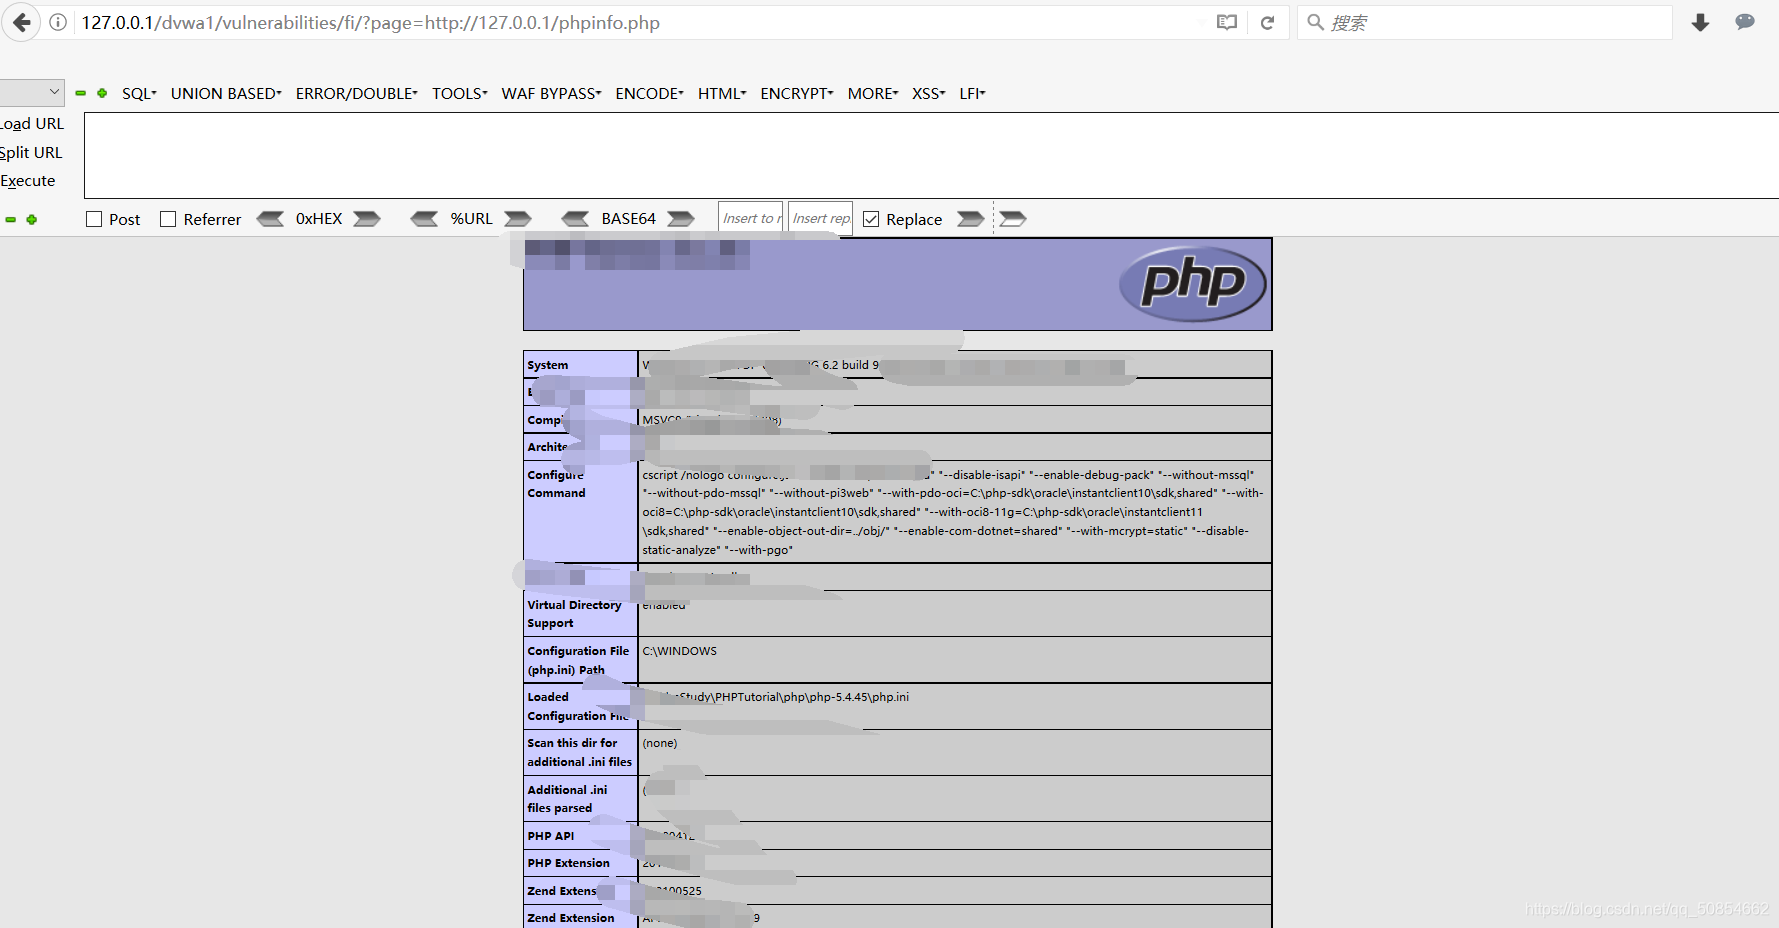Click green plus icon beside SQL menu

pos(102,93)
